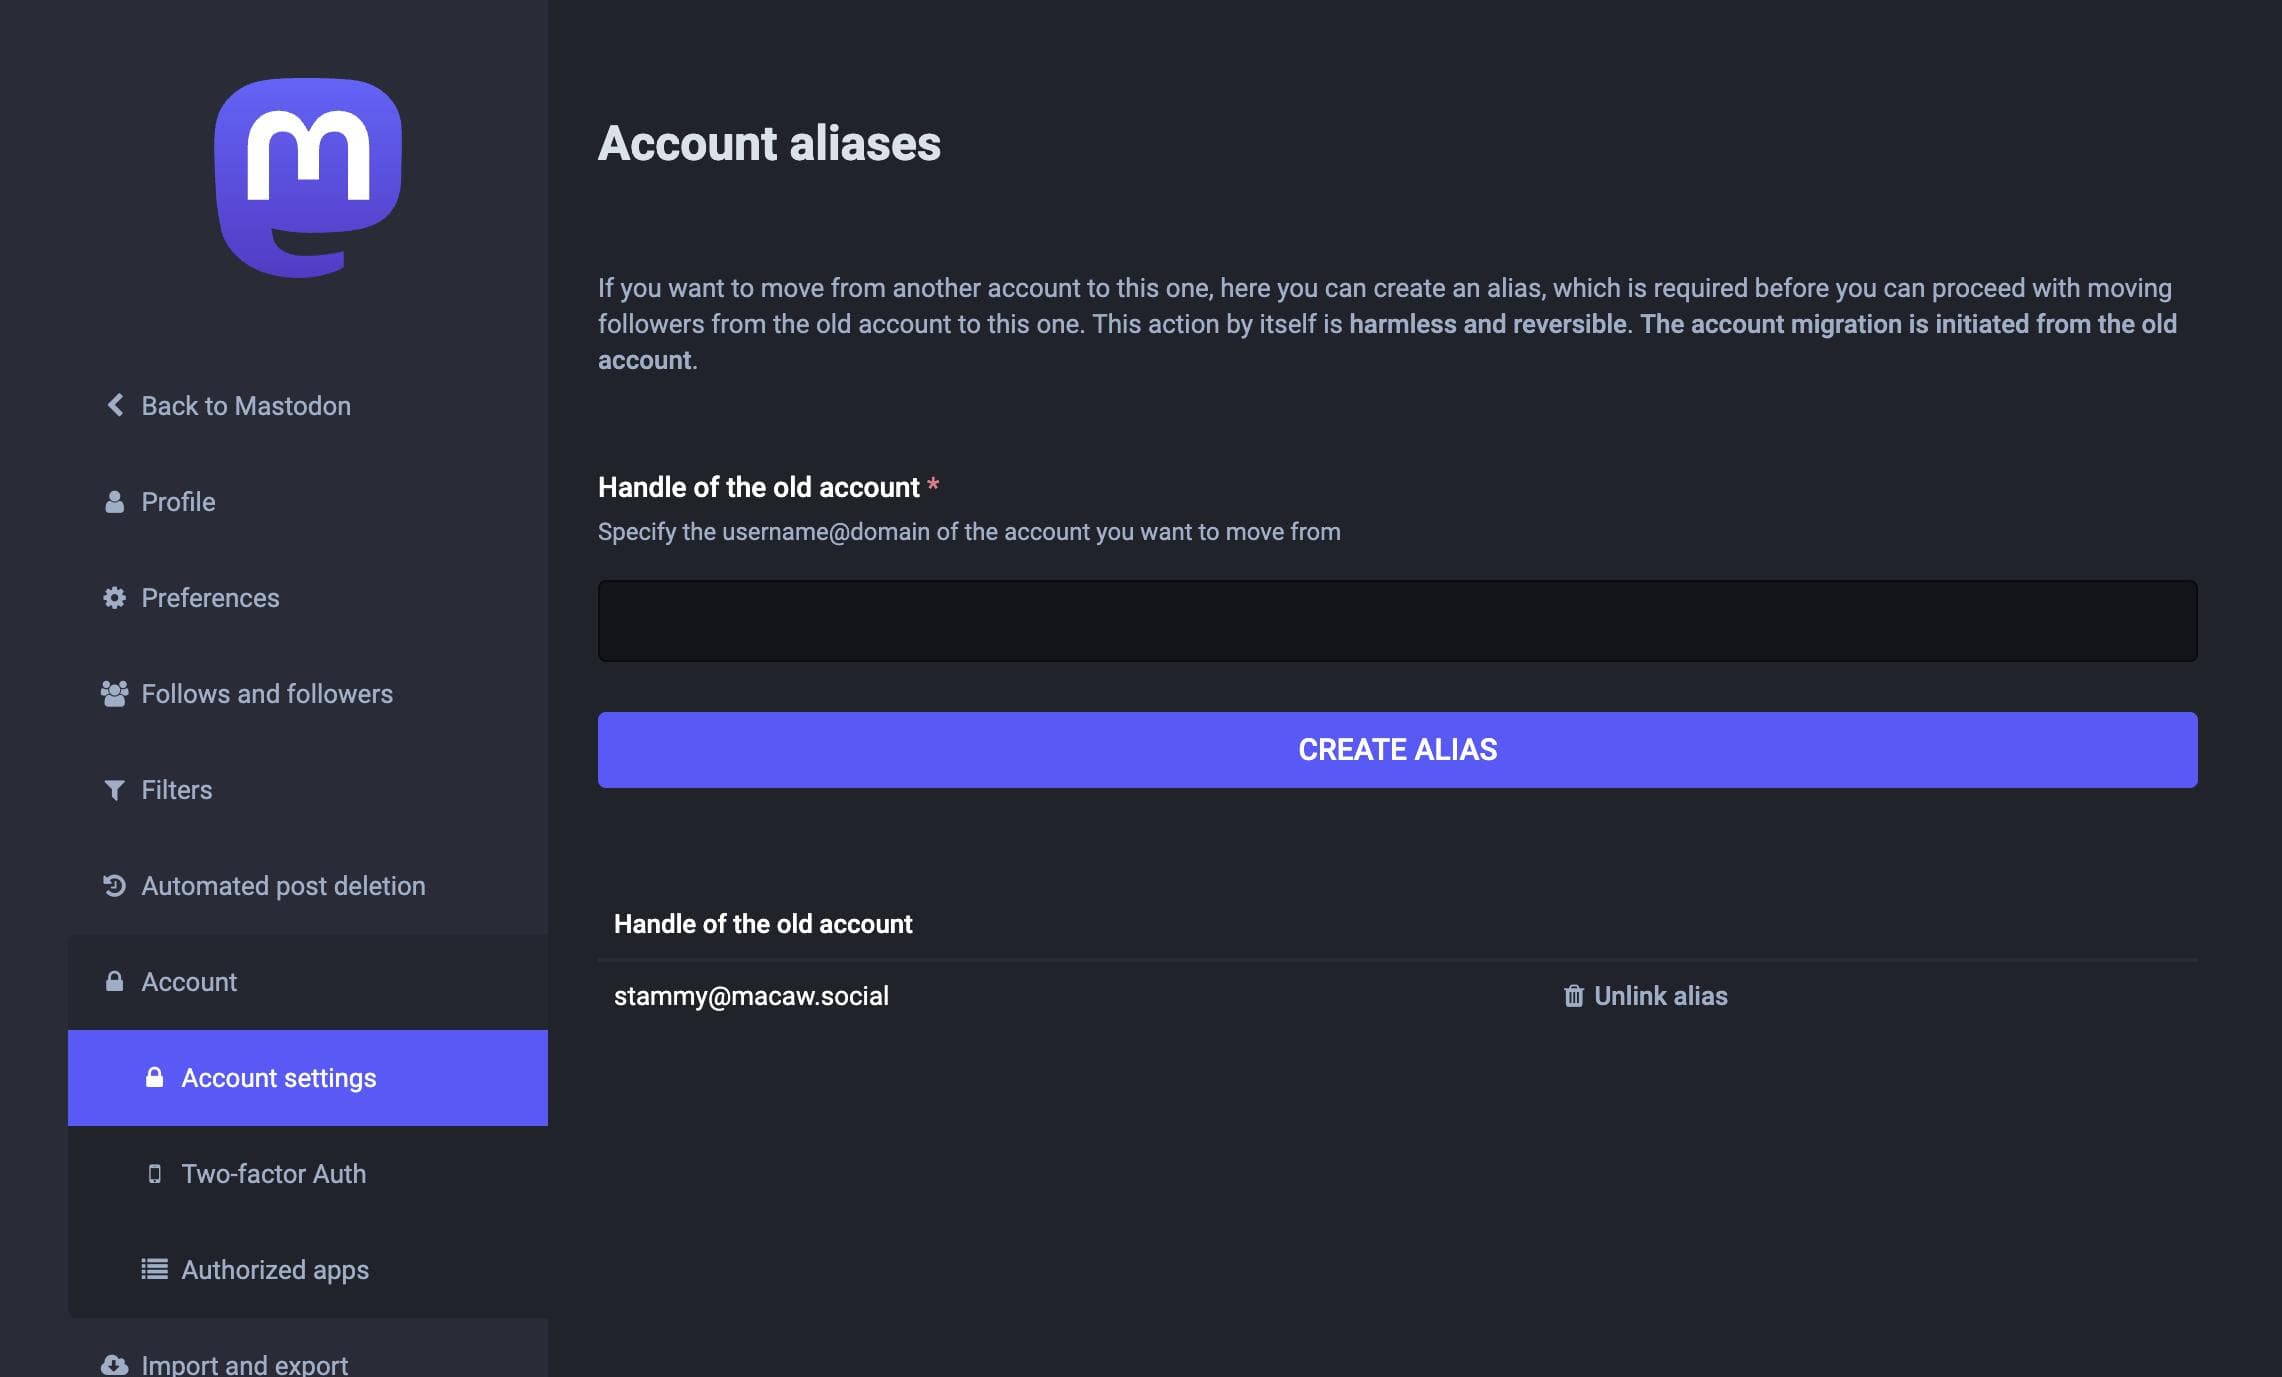
Task: Click the back chevron icon beside Back to Mastodon
Action: pyautogui.click(x=115, y=405)
